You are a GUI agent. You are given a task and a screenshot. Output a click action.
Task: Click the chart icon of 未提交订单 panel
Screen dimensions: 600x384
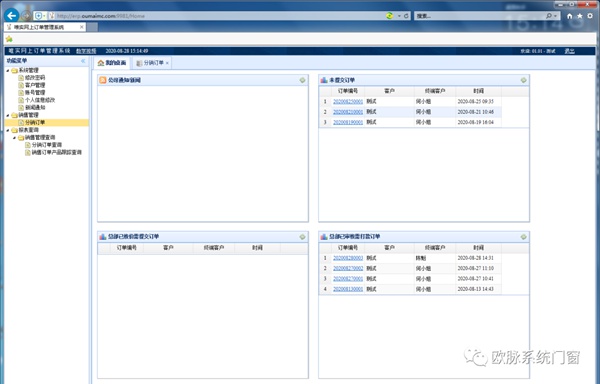coord(324,80)
